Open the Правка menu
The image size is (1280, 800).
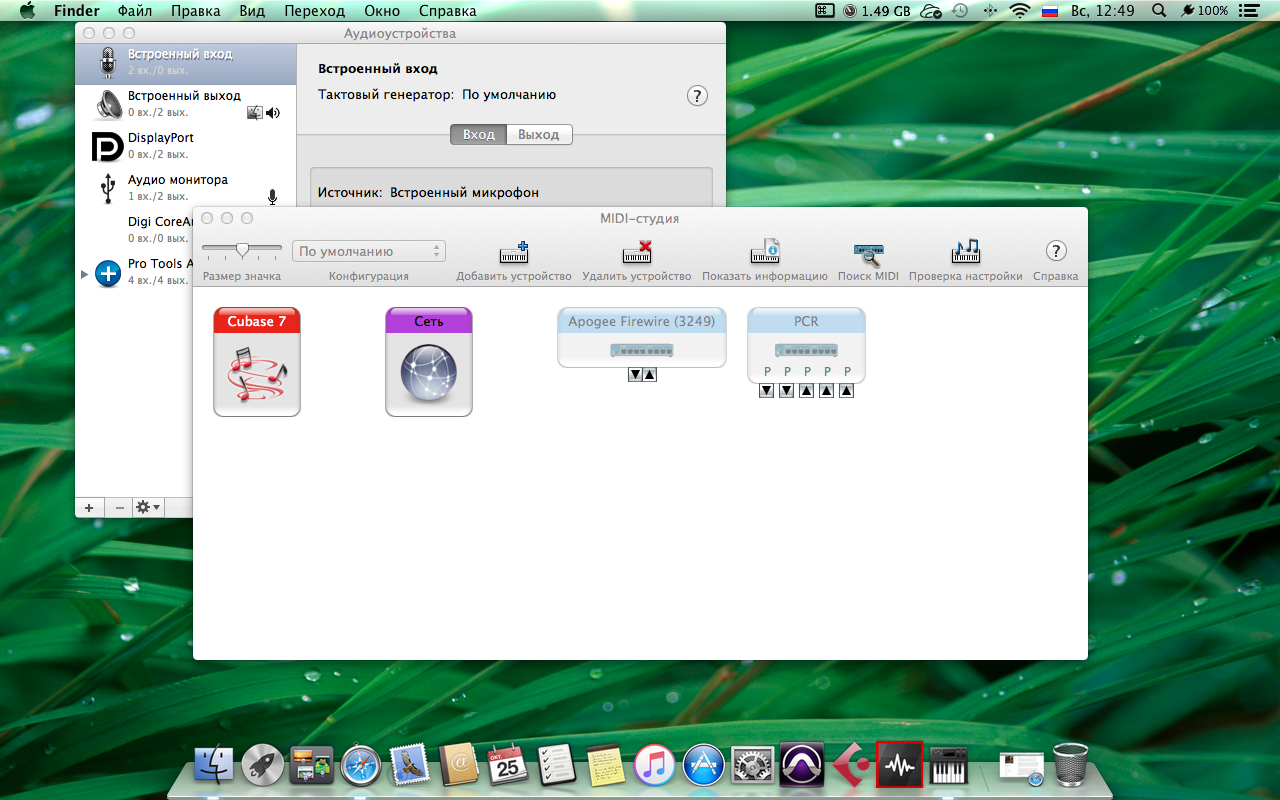click(x=196, y=11)
